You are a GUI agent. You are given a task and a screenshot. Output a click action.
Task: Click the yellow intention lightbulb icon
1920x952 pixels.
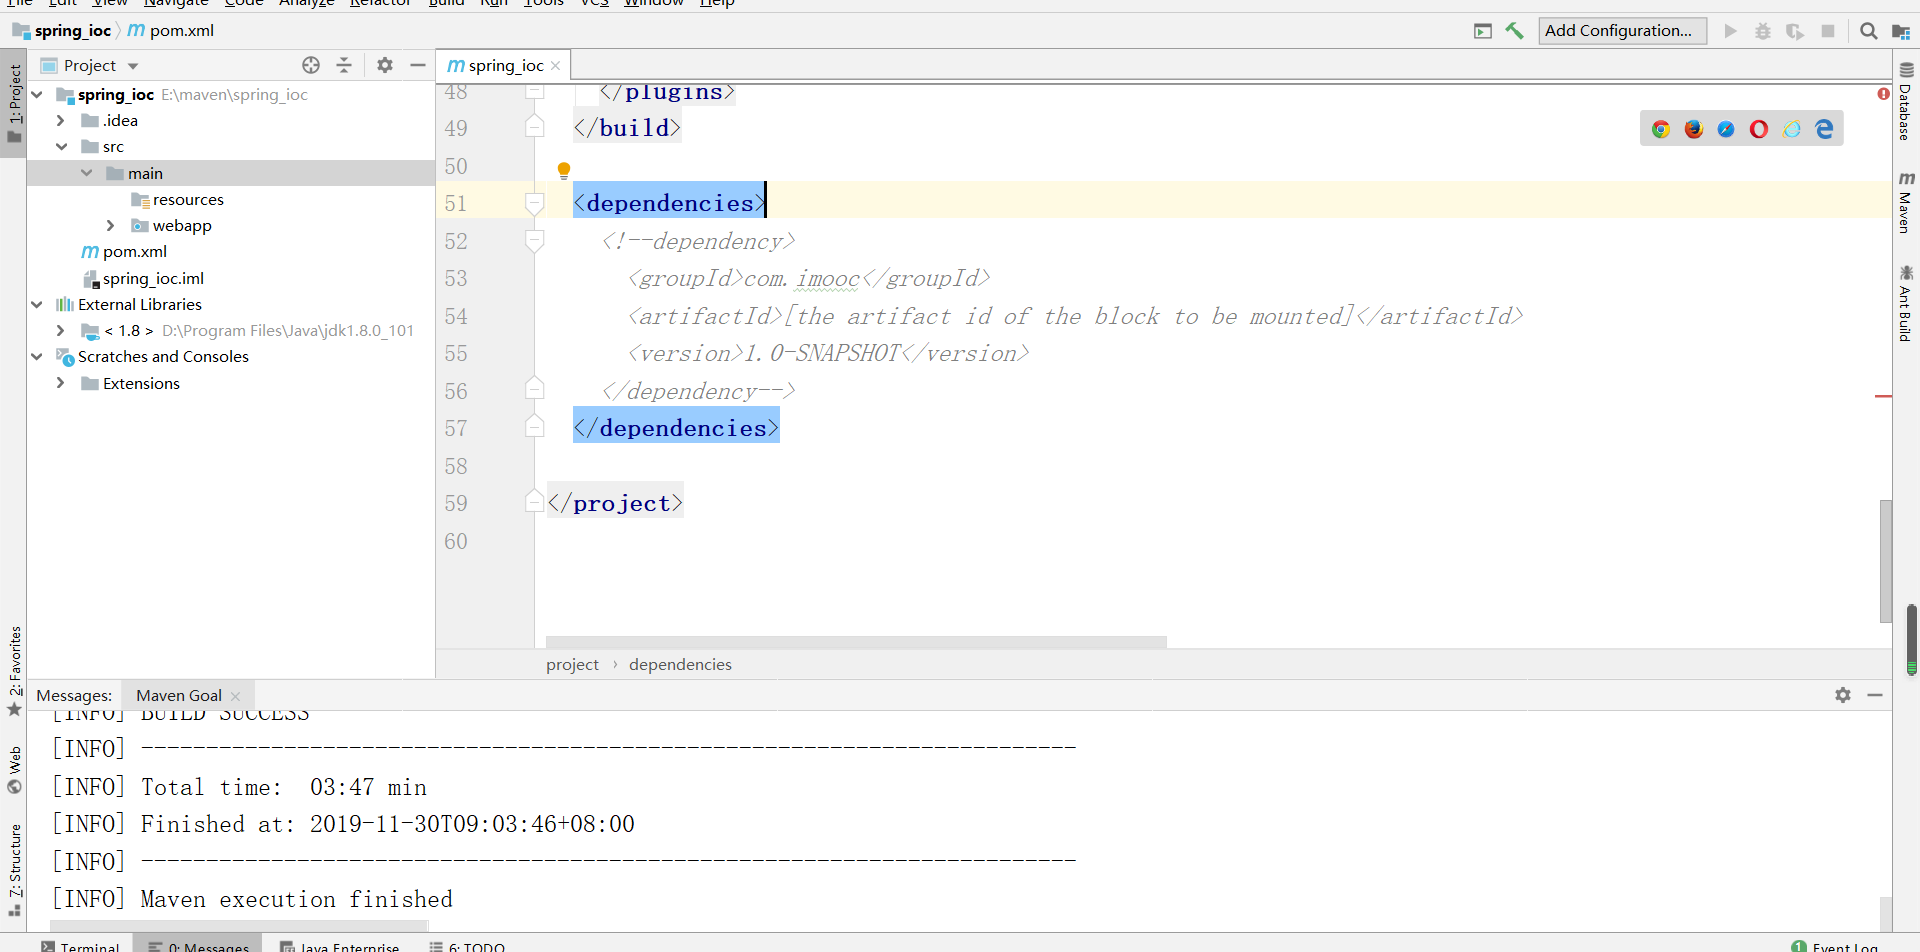(x=564, y=171)
